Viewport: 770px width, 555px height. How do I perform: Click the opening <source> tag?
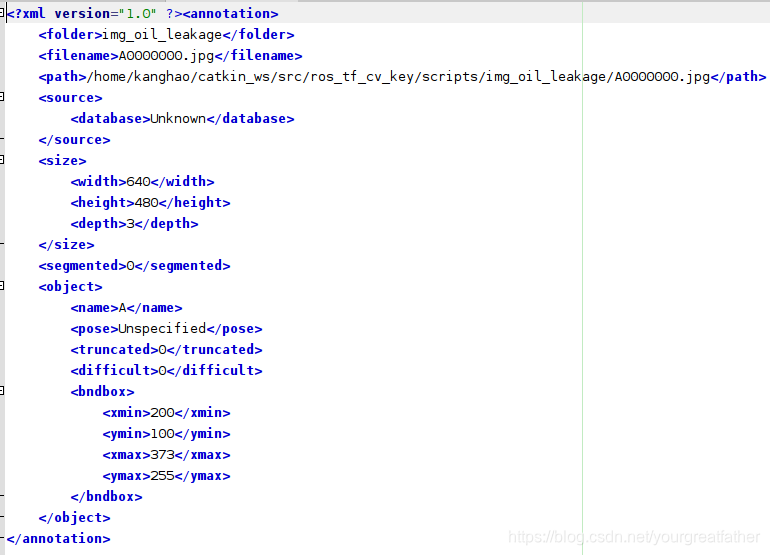70,98
